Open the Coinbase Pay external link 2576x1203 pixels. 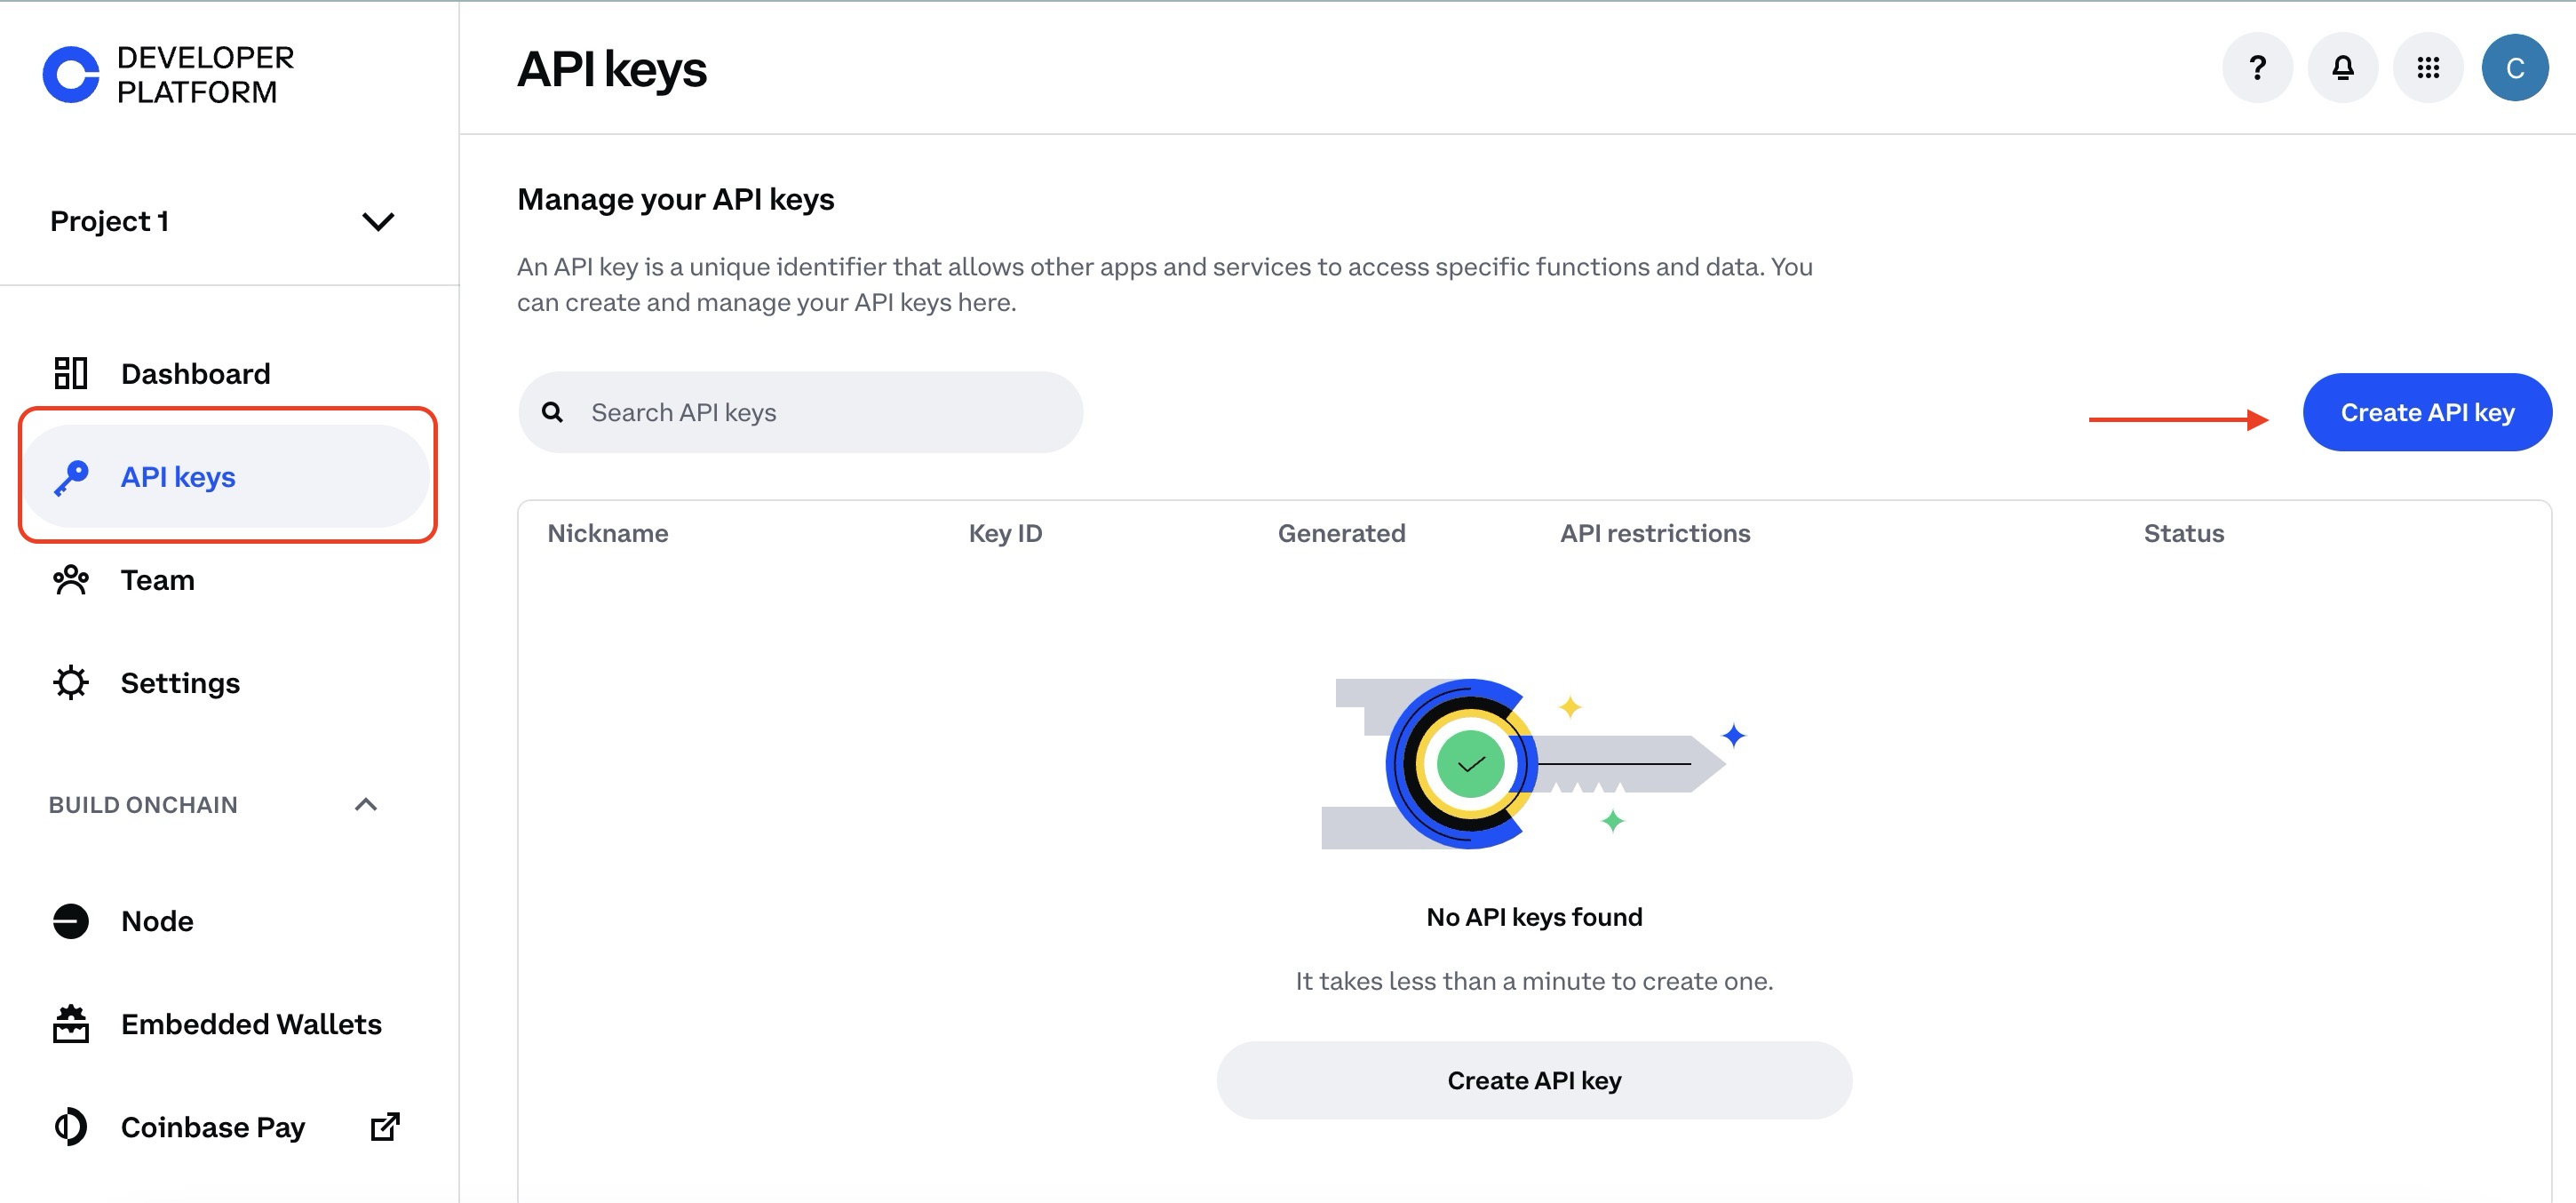(x=226, y=1127)
